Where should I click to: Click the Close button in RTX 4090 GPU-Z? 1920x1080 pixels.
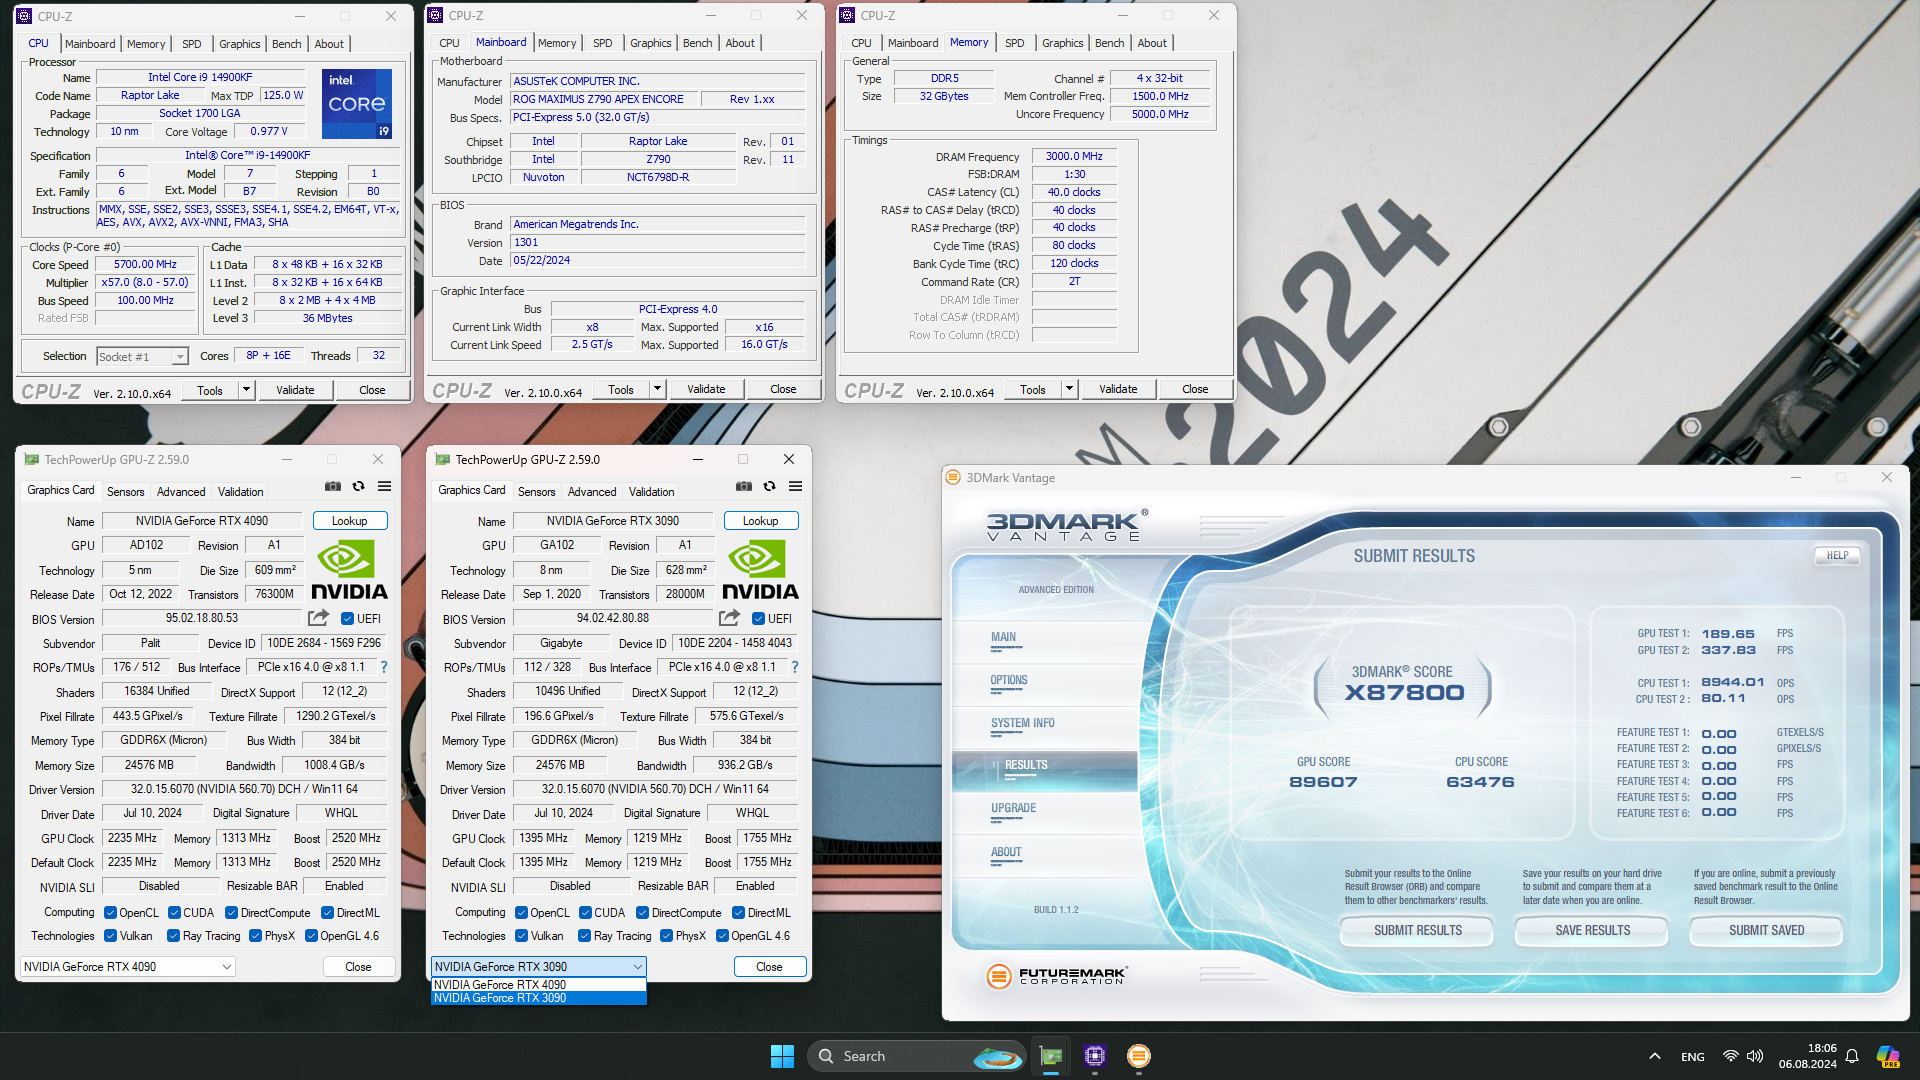(x=358, y=967)
